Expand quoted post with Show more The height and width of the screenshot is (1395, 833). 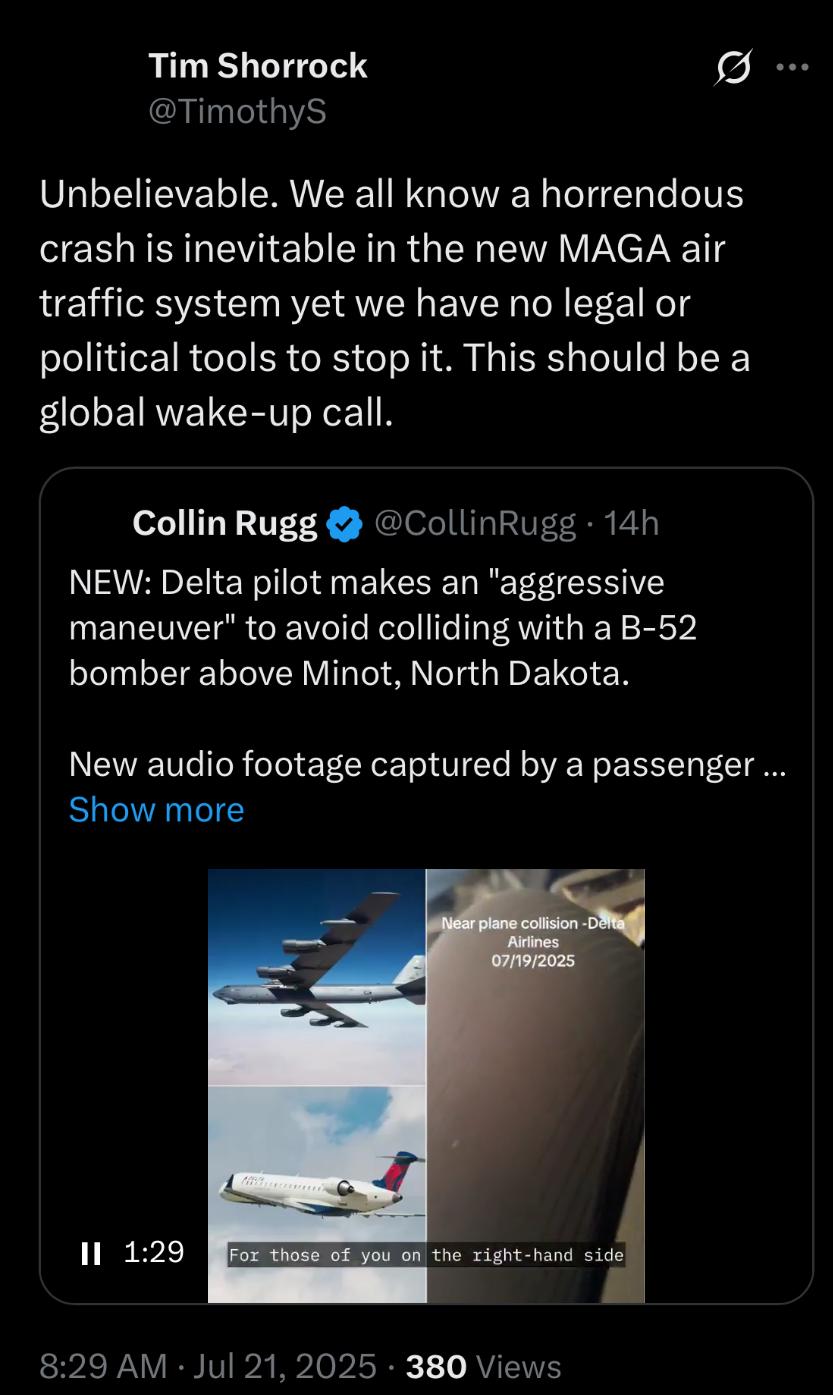pos(156,809)
